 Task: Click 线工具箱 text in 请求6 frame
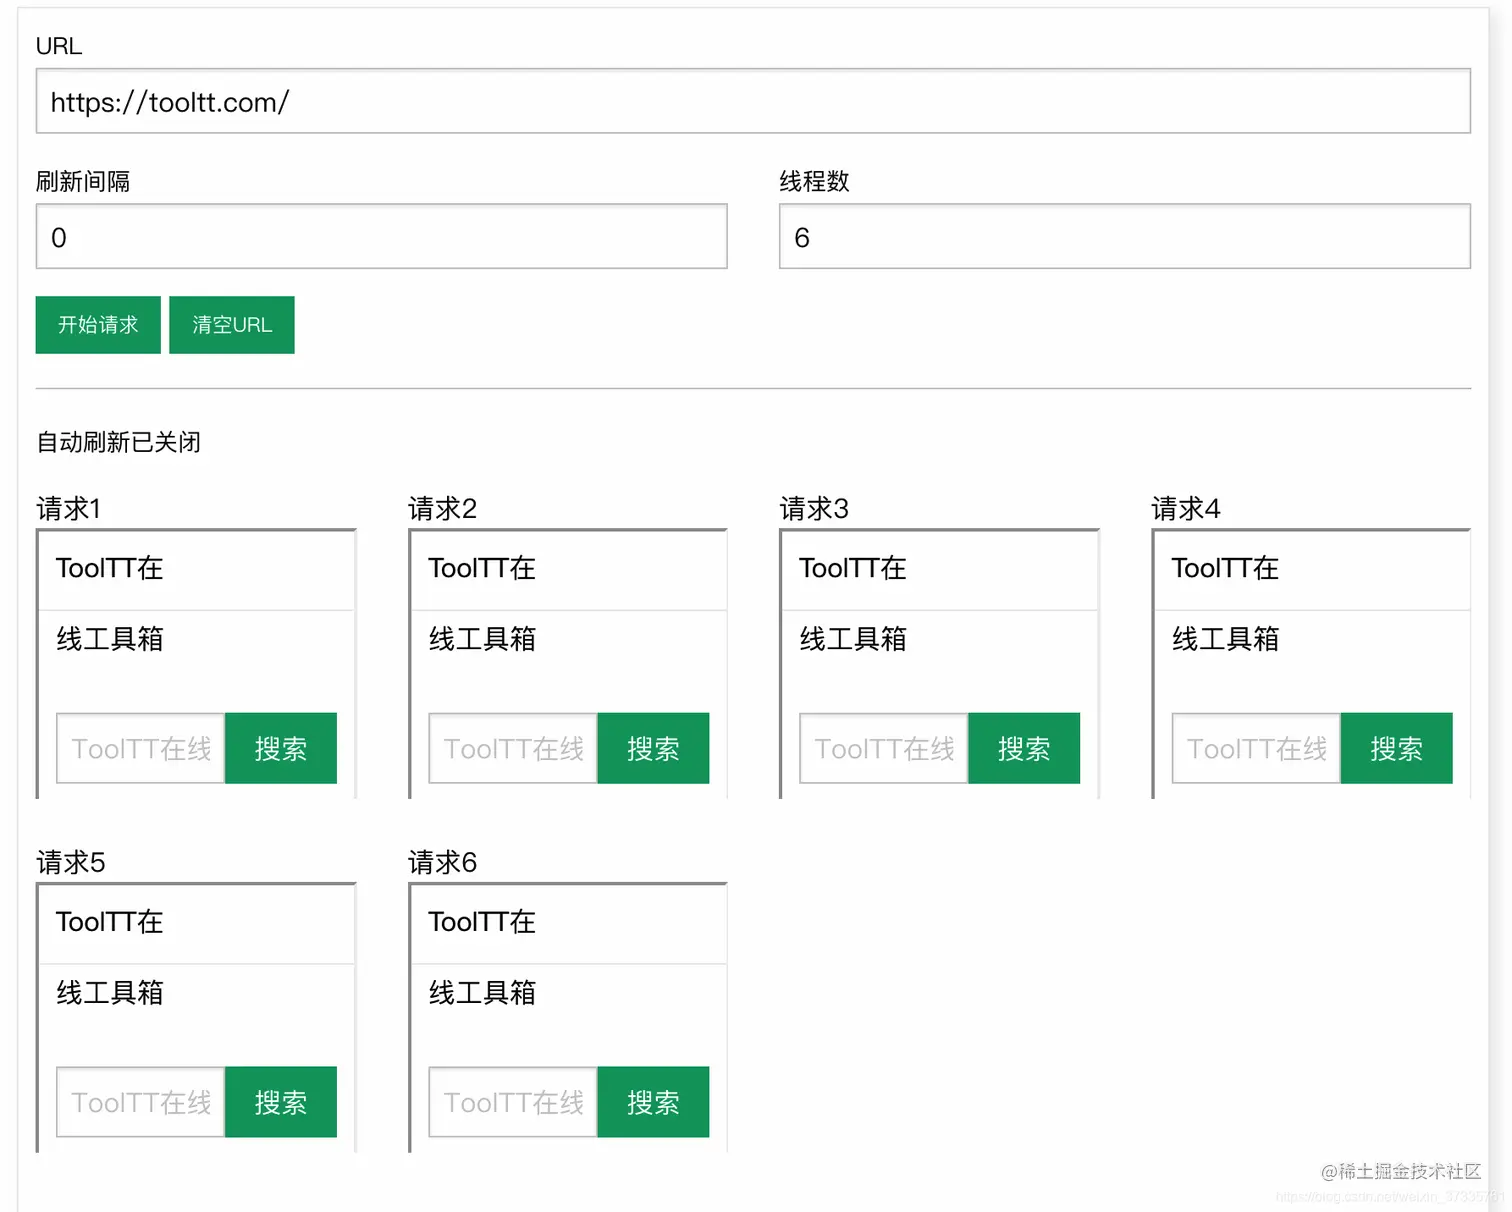tap(482, 993)
